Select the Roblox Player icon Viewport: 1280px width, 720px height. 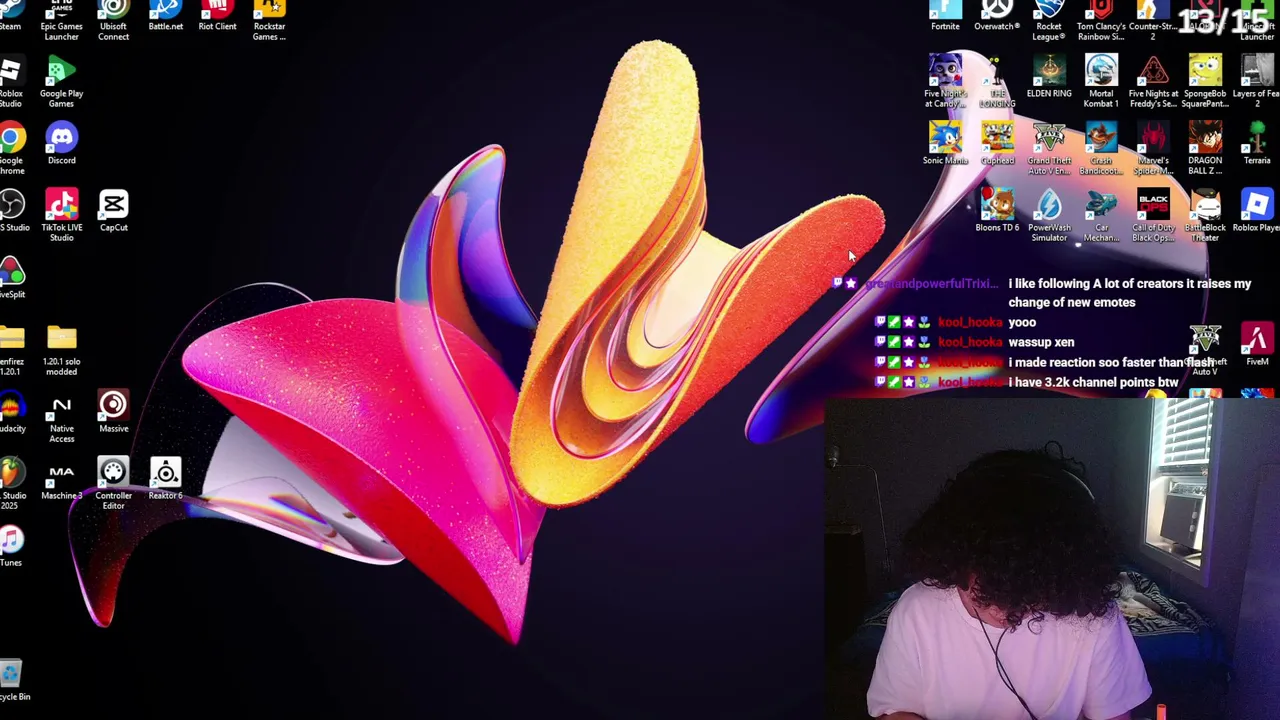pyautogui.click(x=1257, y=212)
